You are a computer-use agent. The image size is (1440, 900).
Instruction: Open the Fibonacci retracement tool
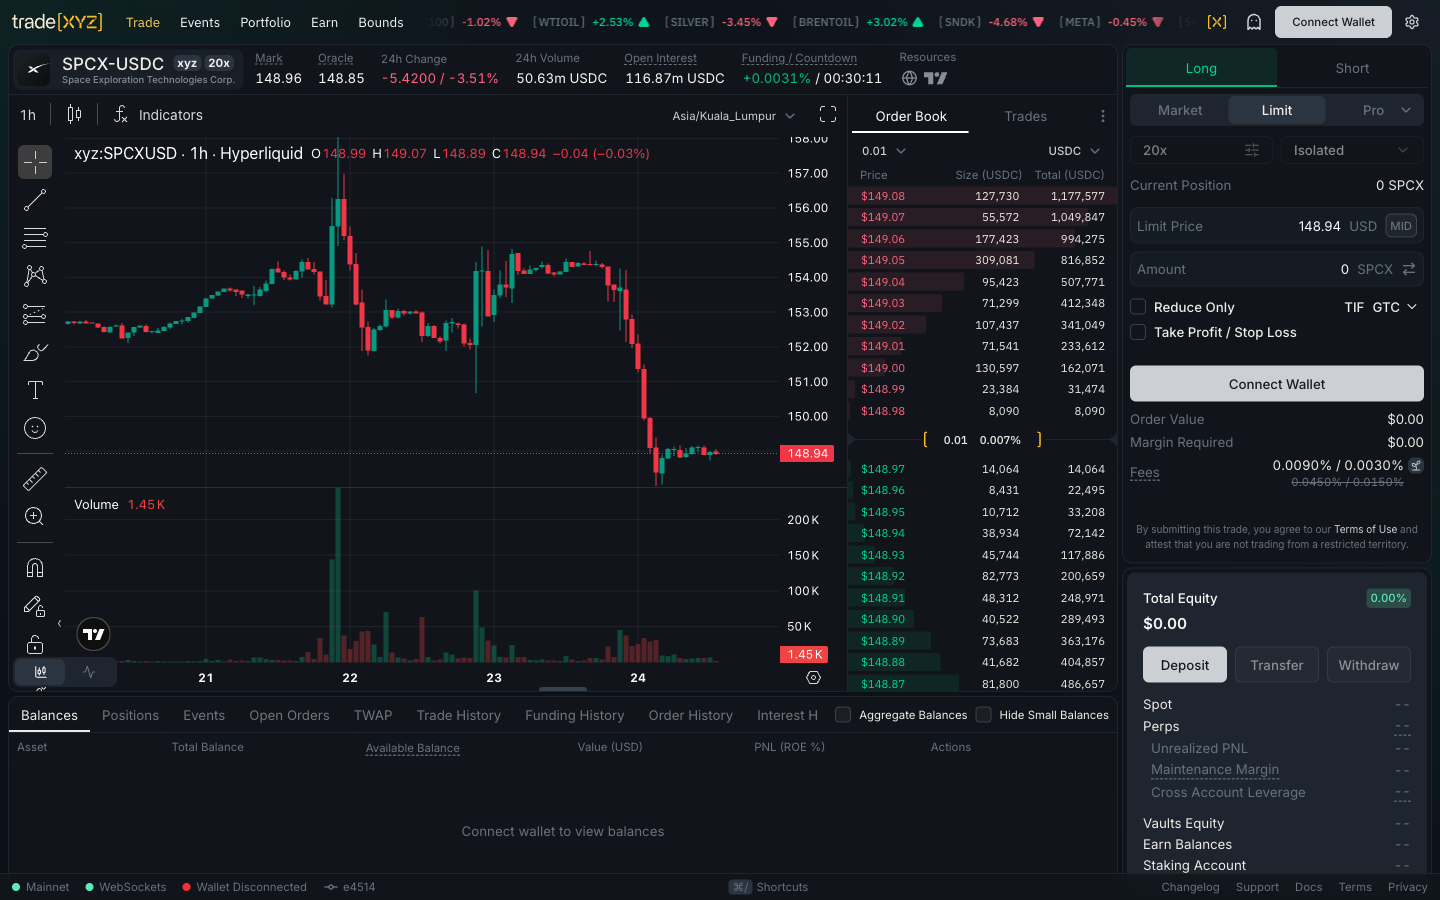(35, 238)
